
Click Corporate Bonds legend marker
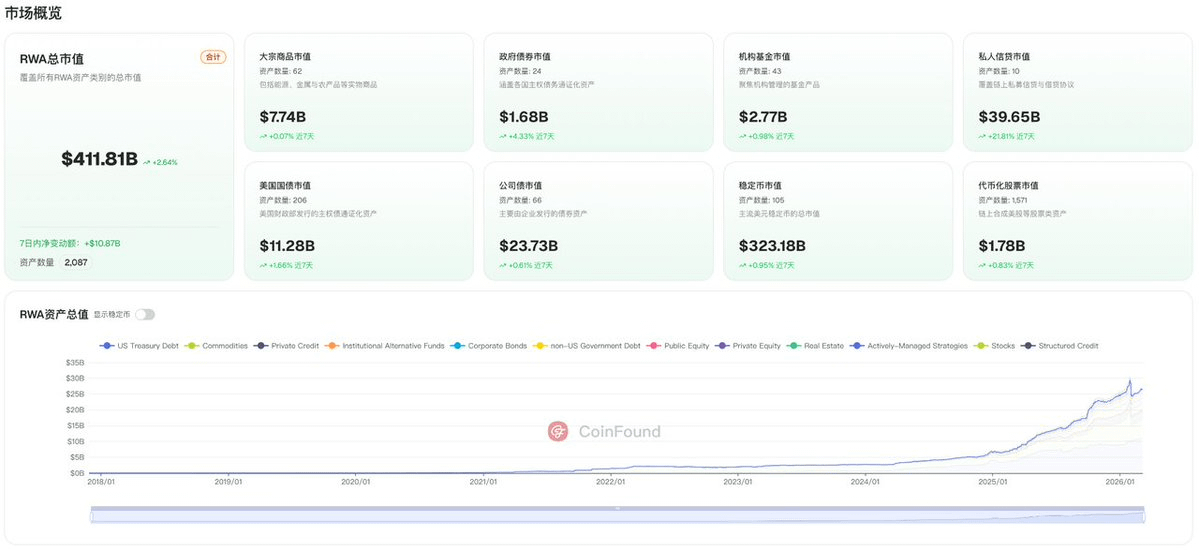coord(458,345)
